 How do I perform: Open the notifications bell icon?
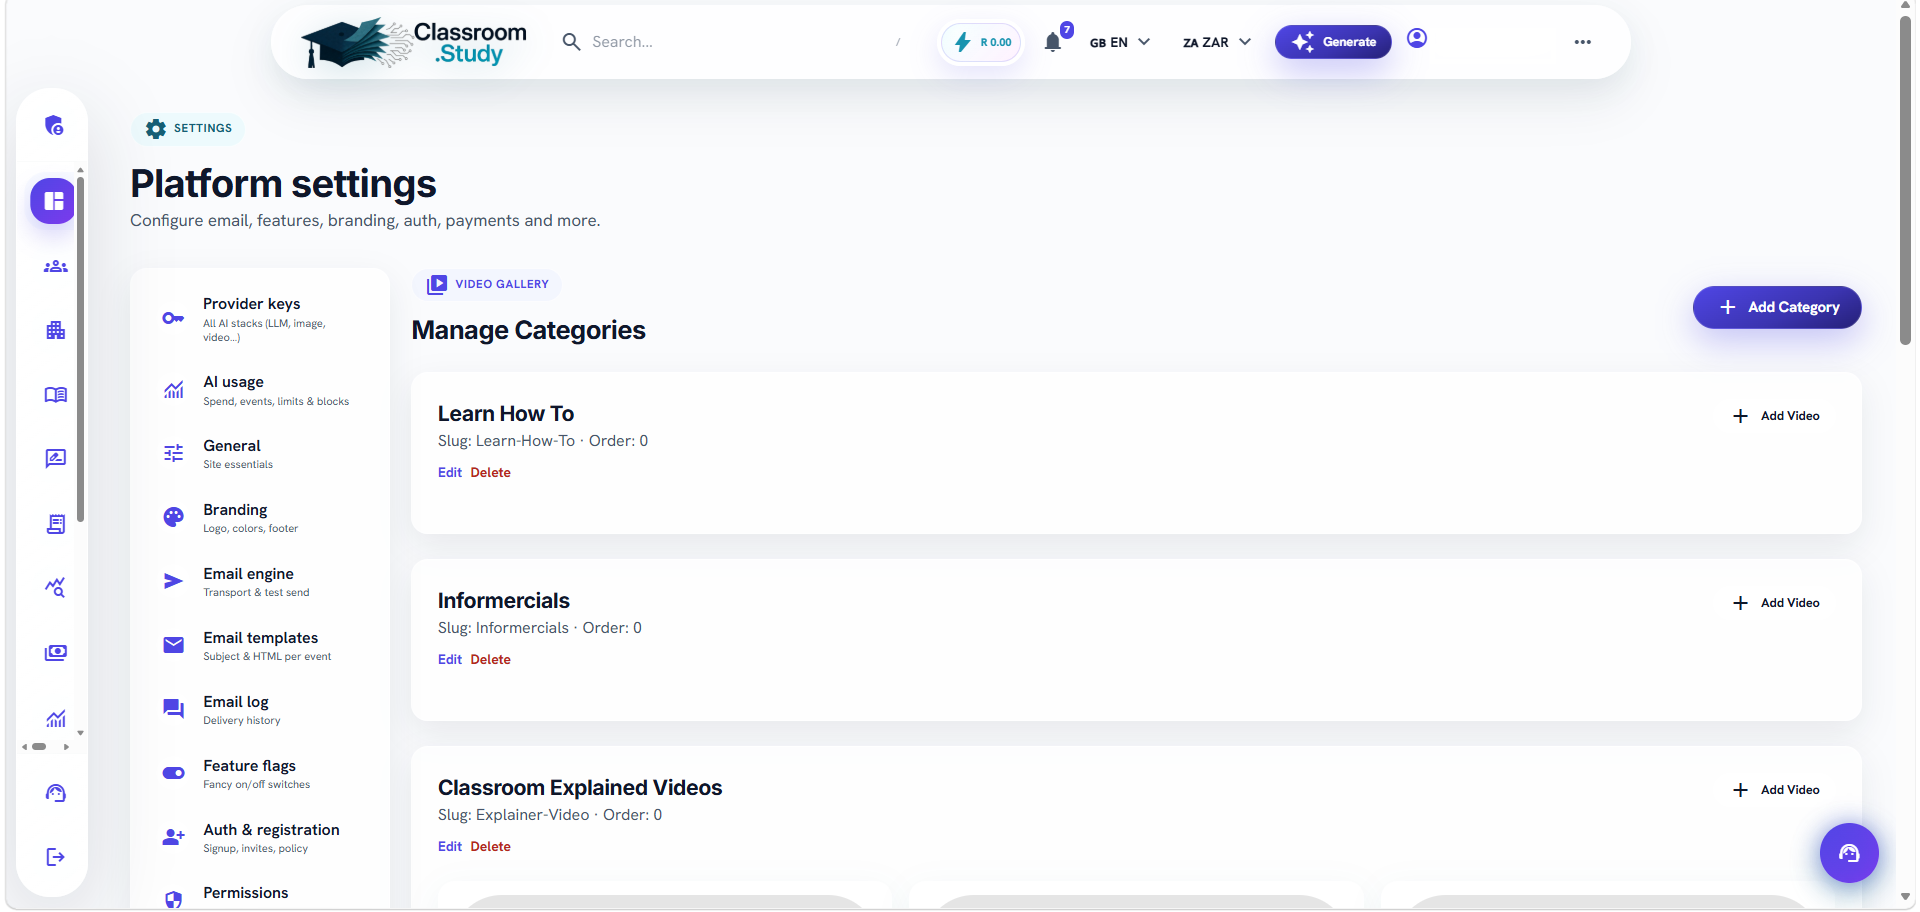pos(1052,42)
